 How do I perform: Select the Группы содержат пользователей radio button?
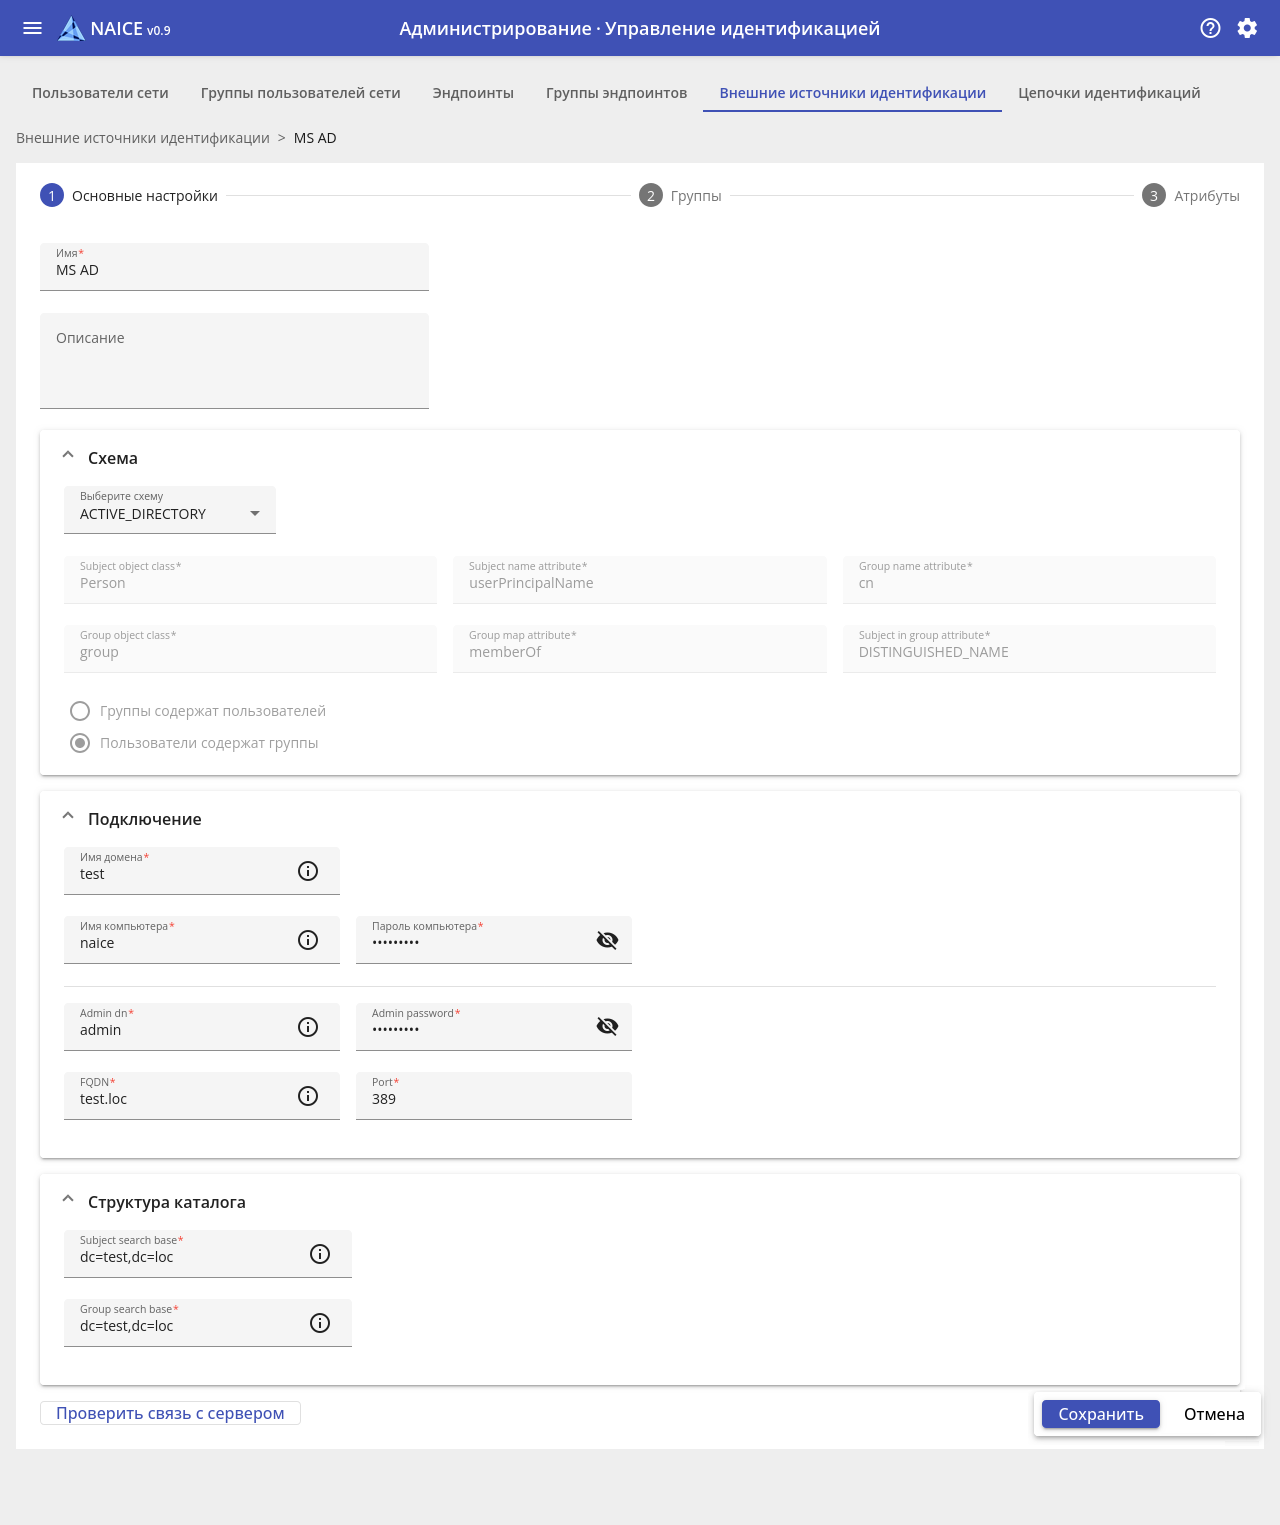80,711
